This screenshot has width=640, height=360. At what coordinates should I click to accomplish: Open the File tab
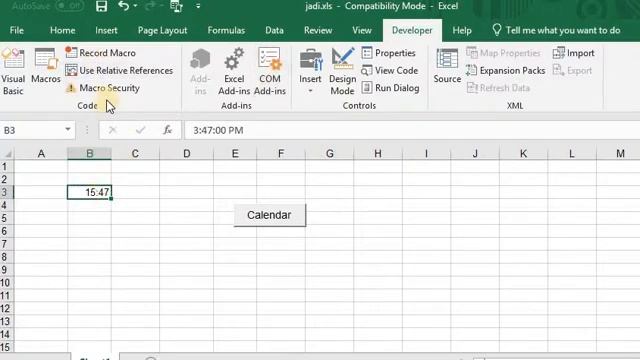coord(17,31)
